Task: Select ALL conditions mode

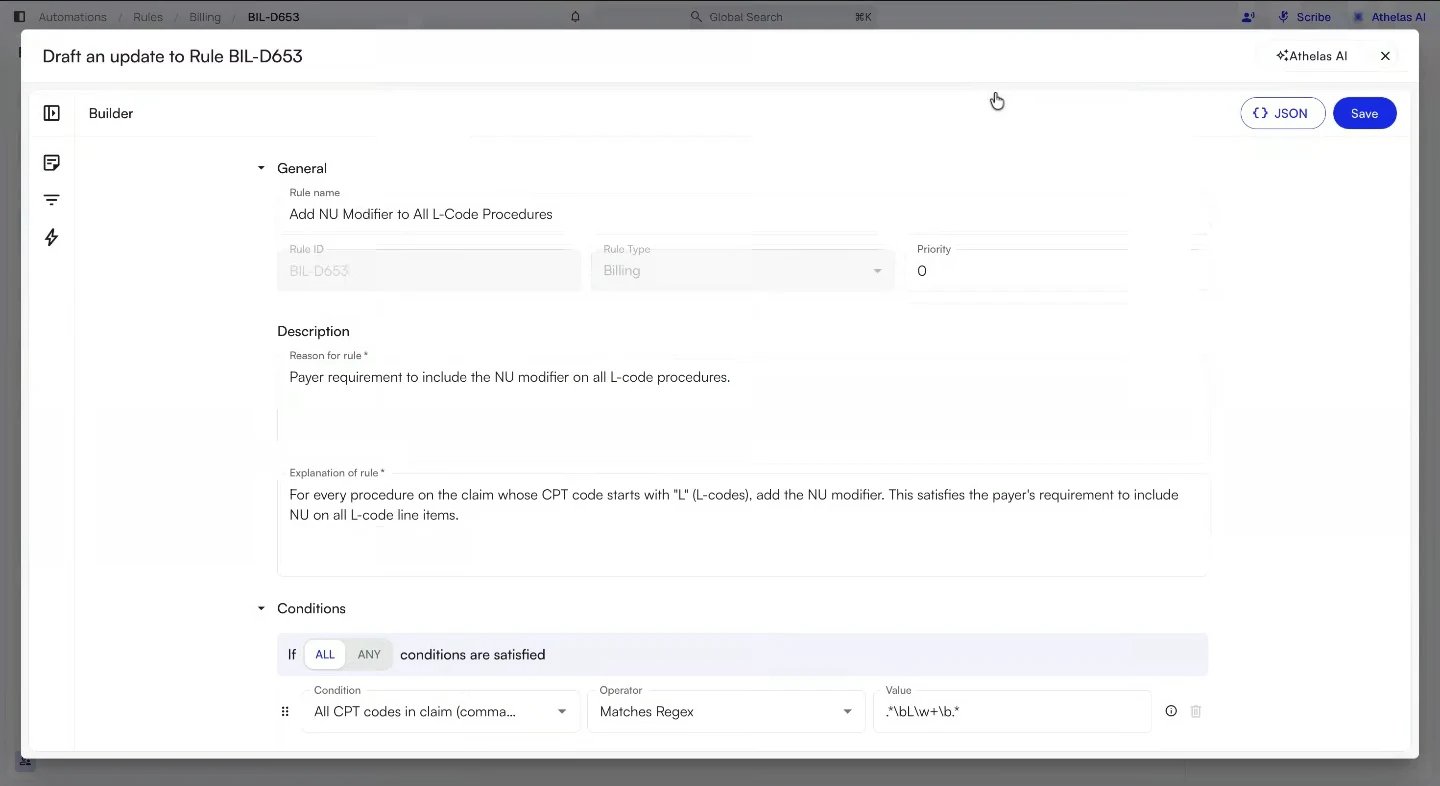Action: click(x=325, y=655)
